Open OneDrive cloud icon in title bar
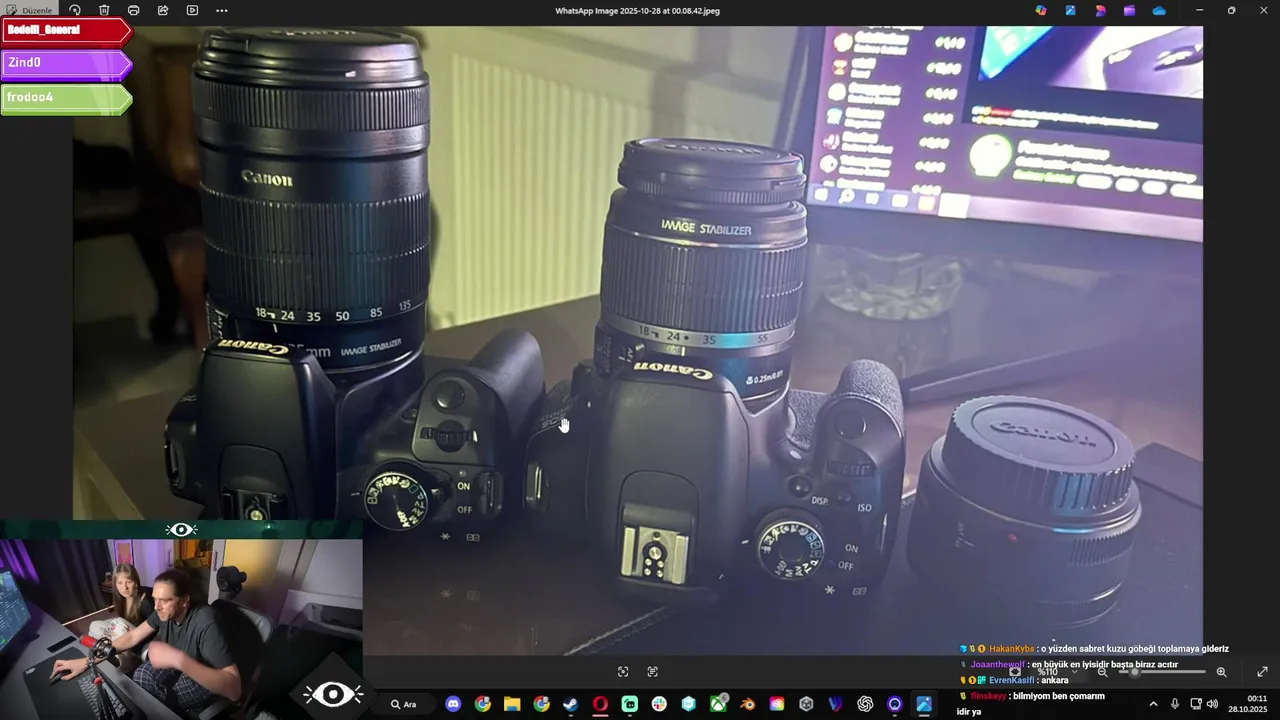The image size is (1280, 720). click(x=1159, y=10)
